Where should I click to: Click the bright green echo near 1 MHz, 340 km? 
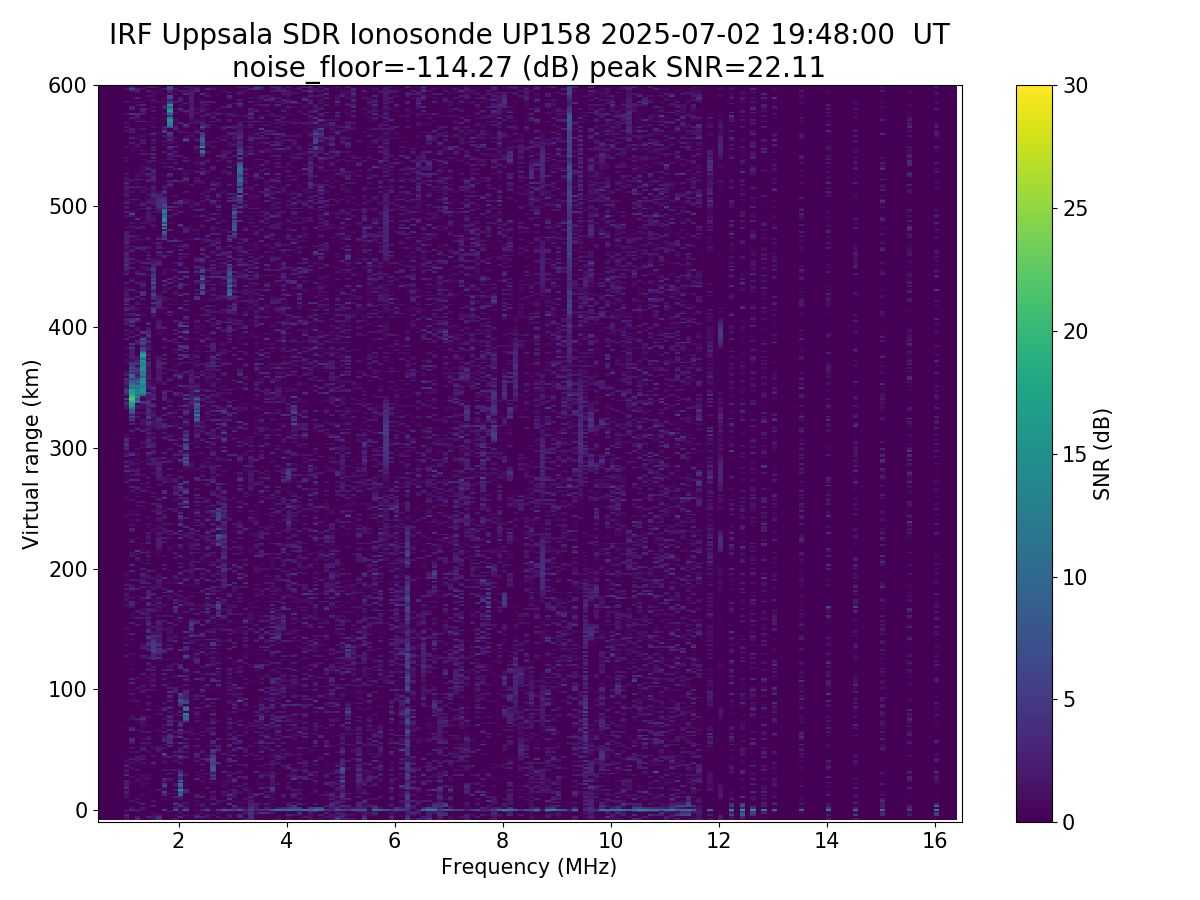click(x=132, y=398)
